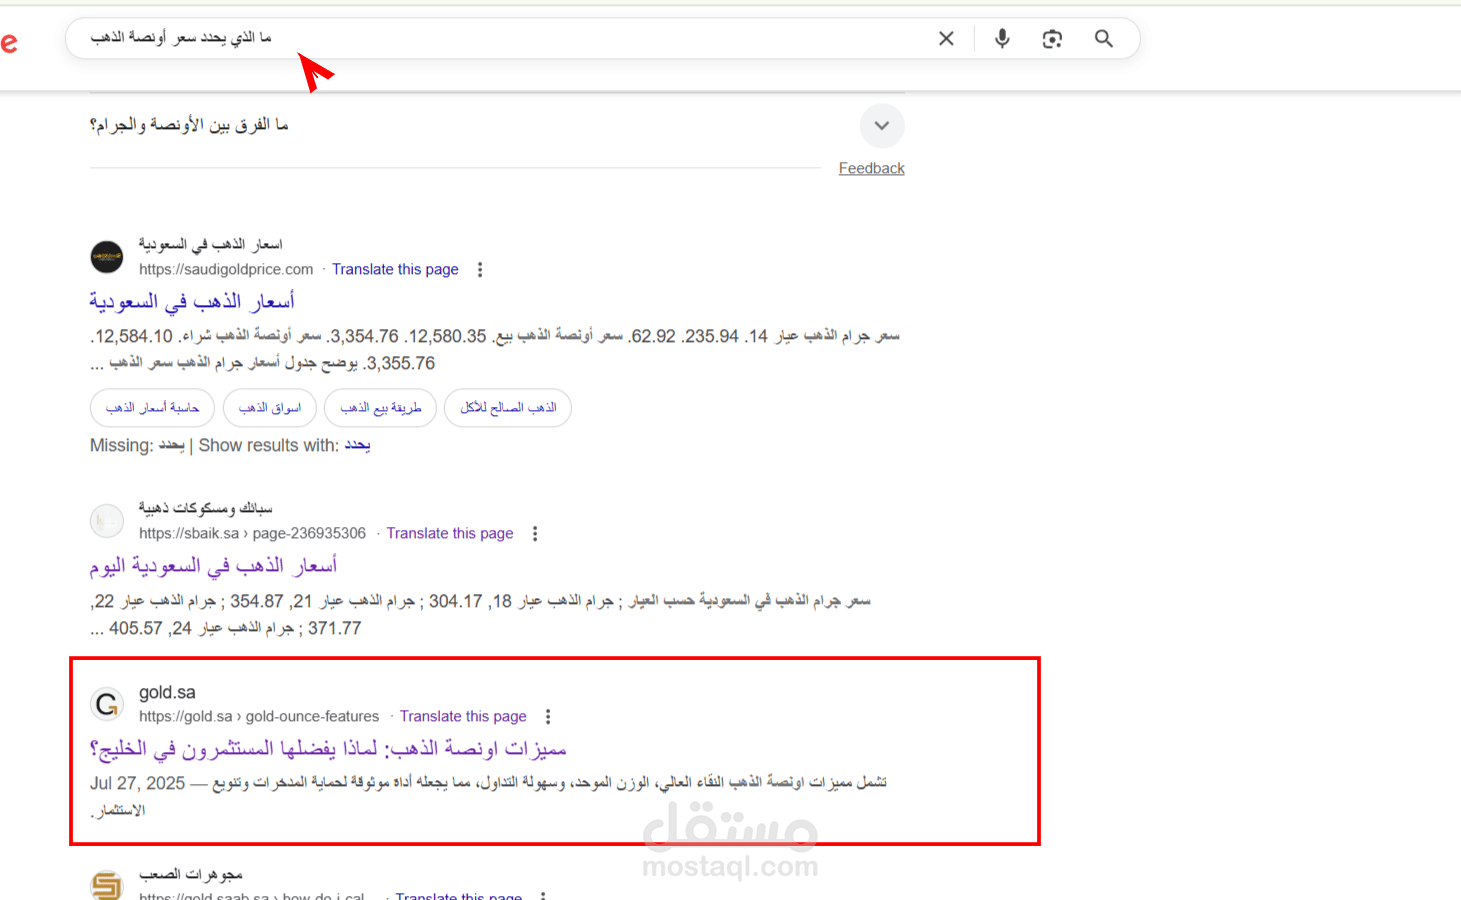
Task: Start voice search with the microphone icon
Action: point(1002,39)
